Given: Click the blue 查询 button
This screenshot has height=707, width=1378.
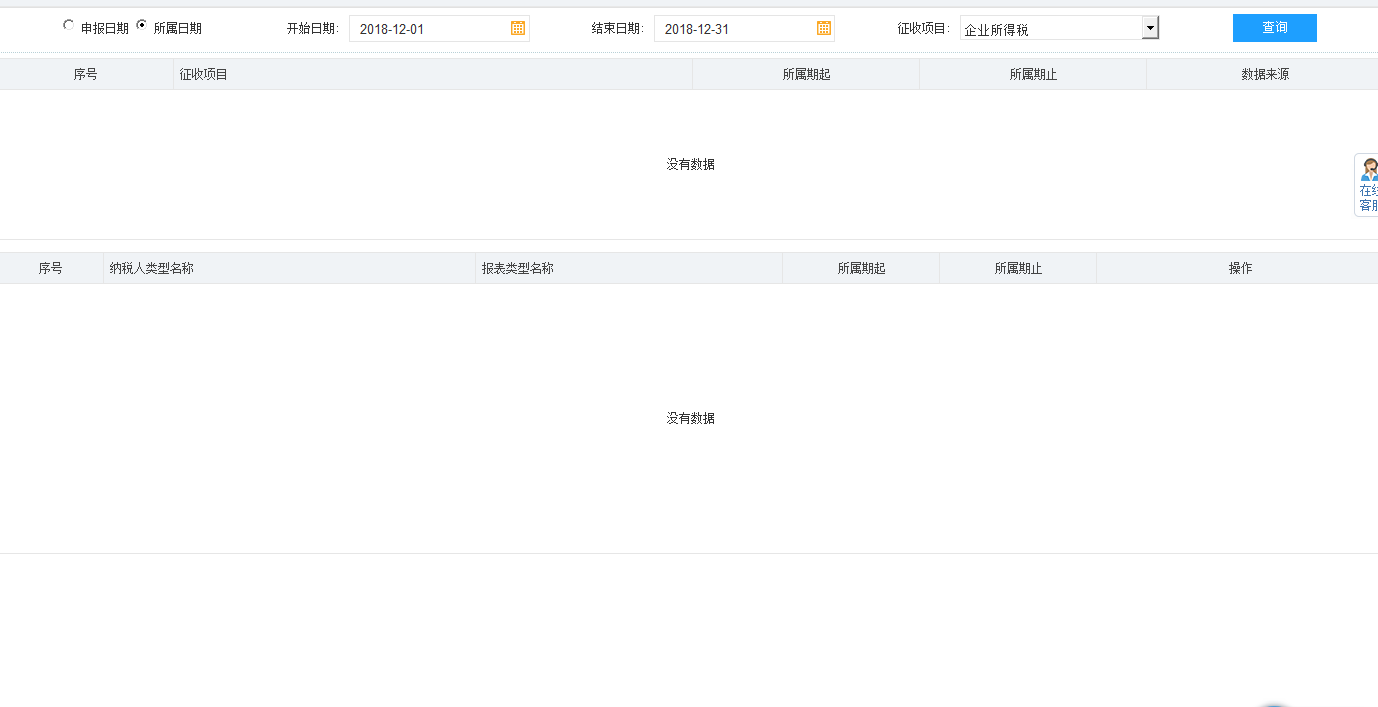Looking at the screenshot, I should (1274, 28).
